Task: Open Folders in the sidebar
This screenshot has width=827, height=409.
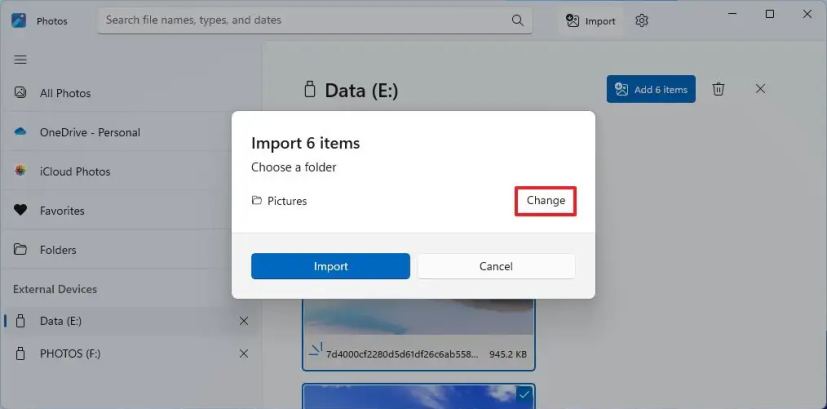Action: 58,250
